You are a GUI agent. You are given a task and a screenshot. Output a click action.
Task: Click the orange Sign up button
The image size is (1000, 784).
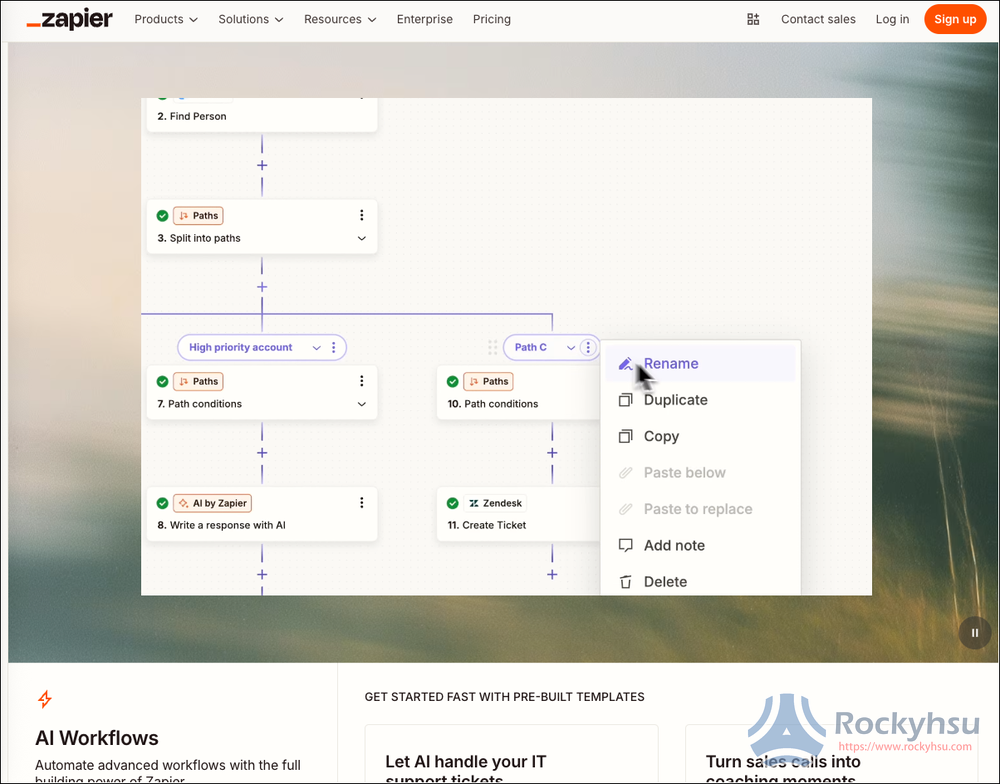(955, 19)
